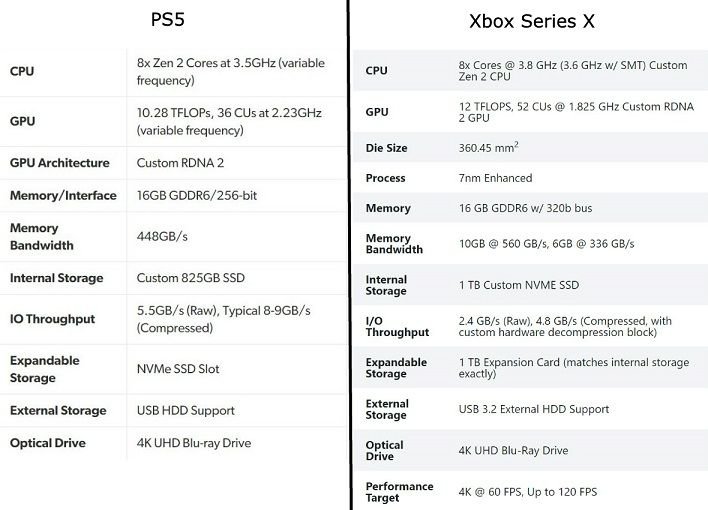Click the 'Custom 825GB SSD' value
Viewport: 708px width, 510px height.
[x=189, y=278]
